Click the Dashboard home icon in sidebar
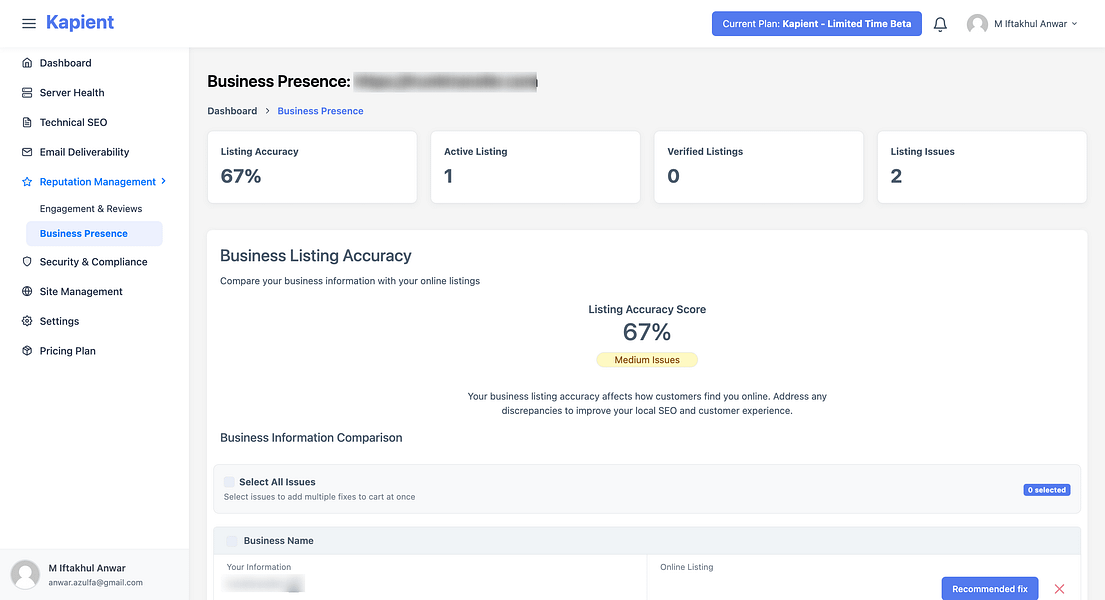Viewport: 1105px width, 600px height. click(x=27, y=63)
